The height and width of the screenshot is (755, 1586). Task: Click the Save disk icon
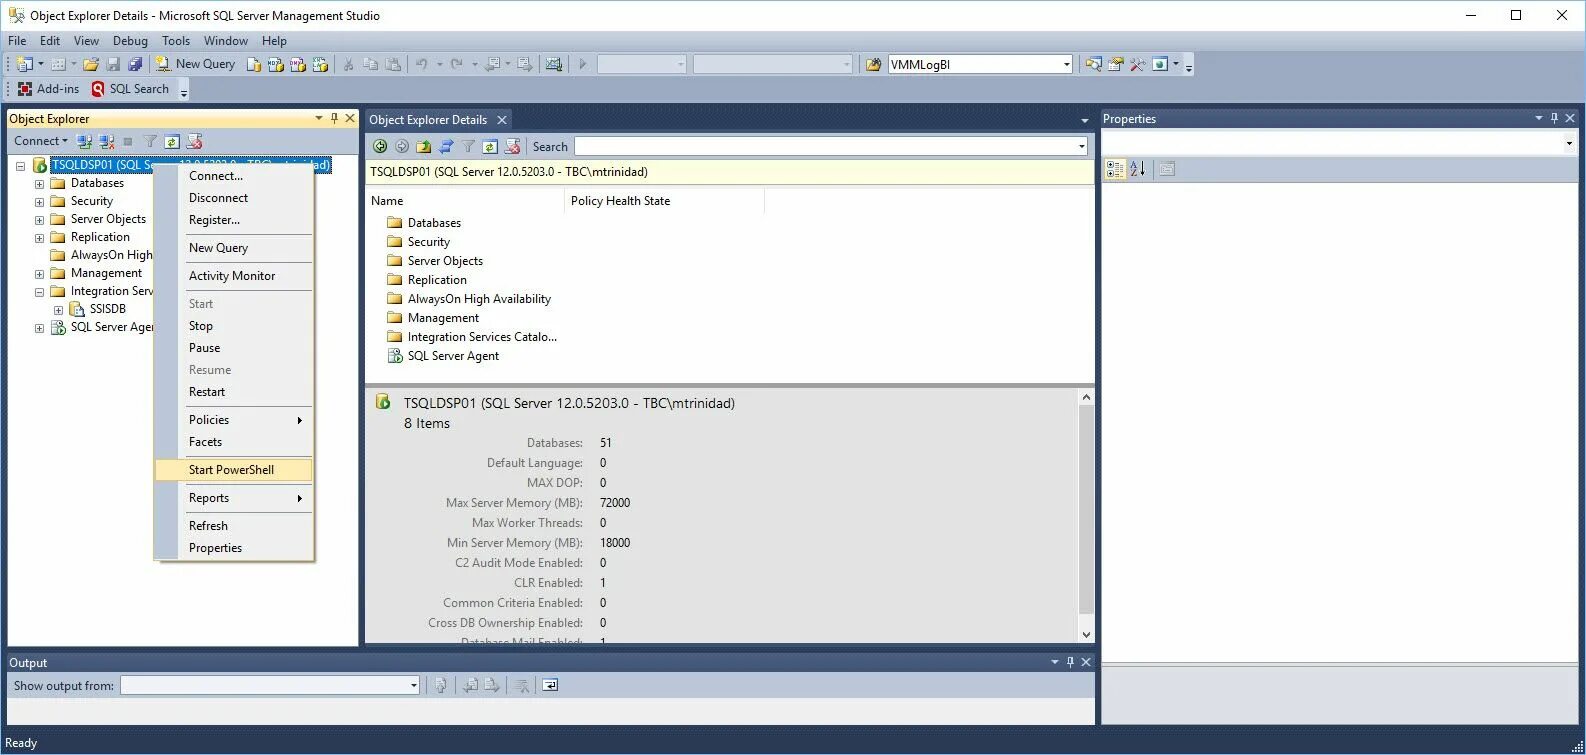[113, 64]
